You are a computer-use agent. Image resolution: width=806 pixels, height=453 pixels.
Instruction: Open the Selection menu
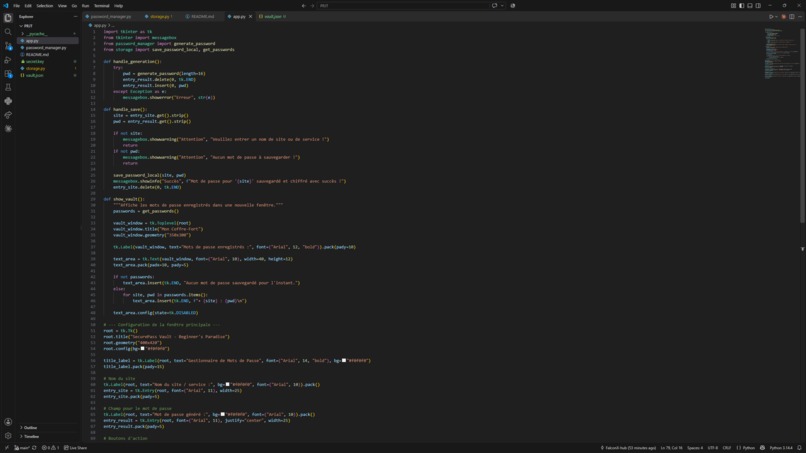[x=45, y=6]
